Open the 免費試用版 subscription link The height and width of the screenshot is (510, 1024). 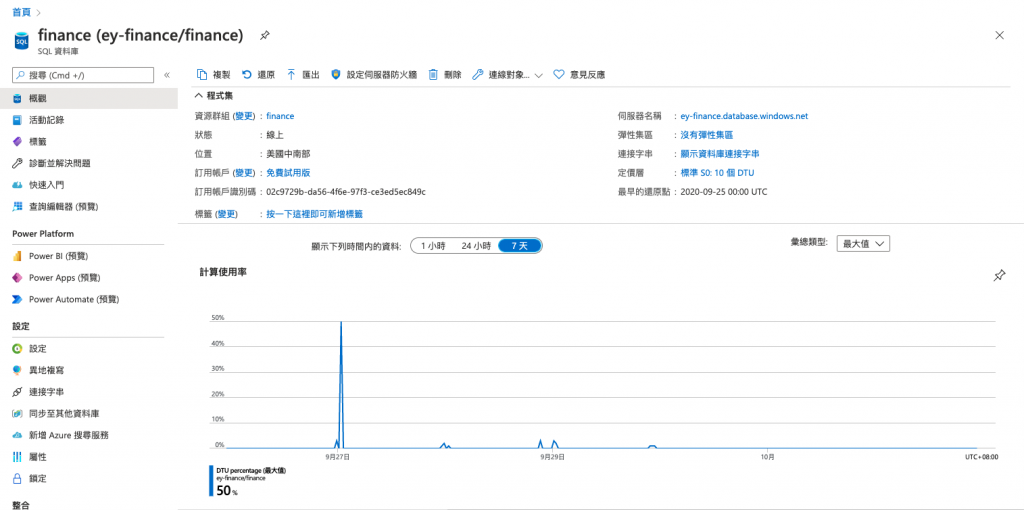click(x=288, y=172)
